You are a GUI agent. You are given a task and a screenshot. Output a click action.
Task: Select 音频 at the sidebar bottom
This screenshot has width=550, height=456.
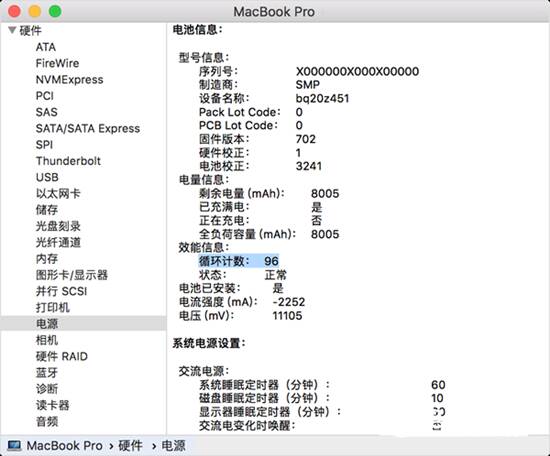coord(47,421)
